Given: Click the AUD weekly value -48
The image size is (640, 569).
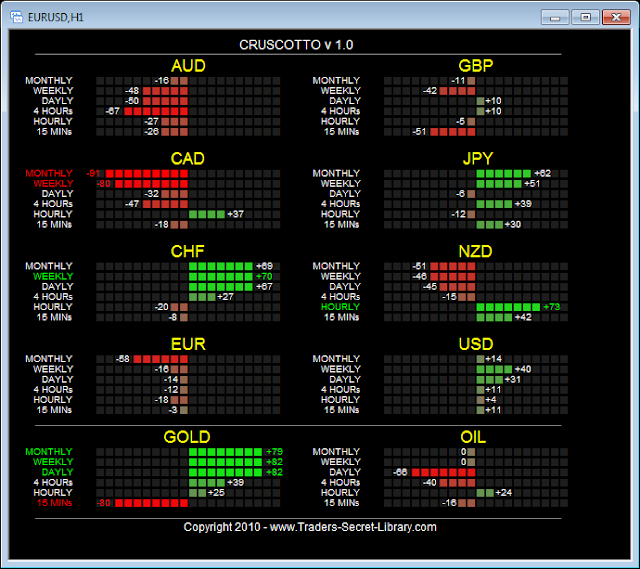Looking at the screenshot, I should (131, 91).
